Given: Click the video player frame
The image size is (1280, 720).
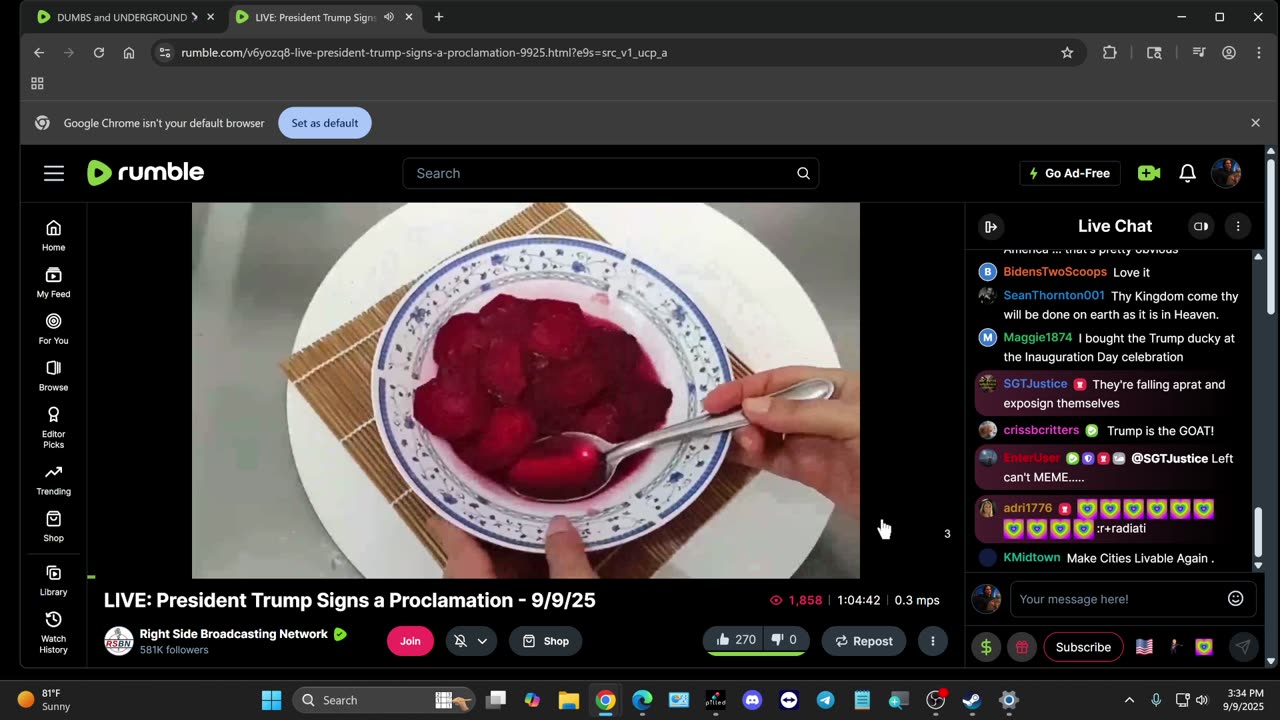Looking at the screenshot, I should [526, 390].
